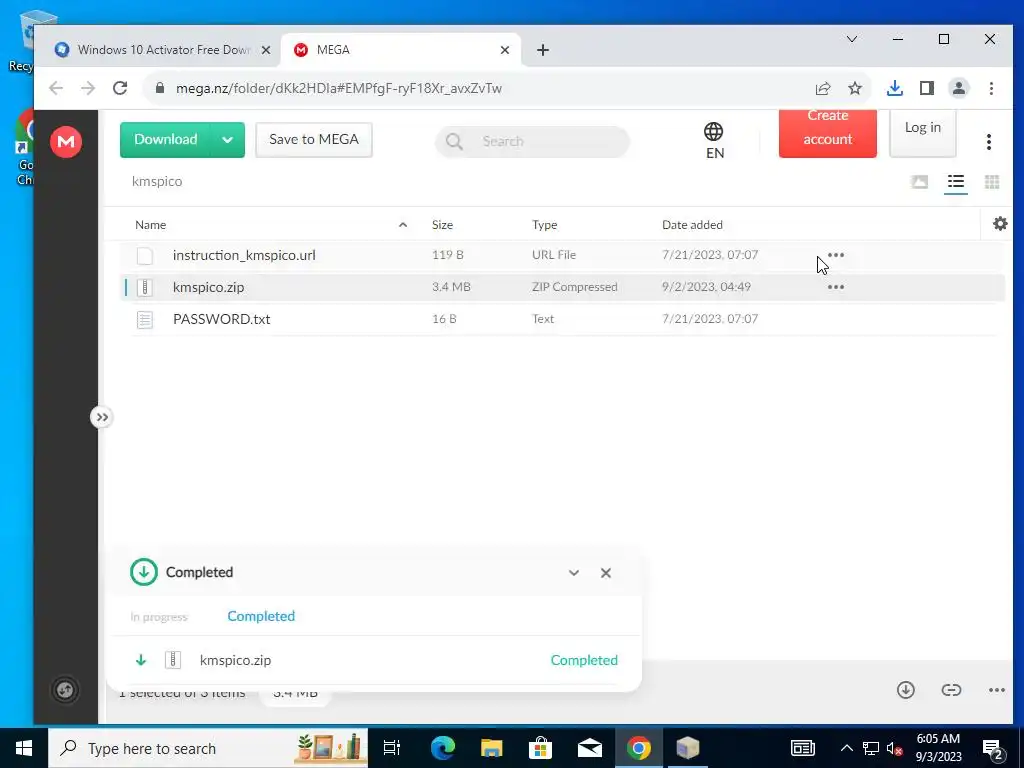Screen dimensions: 1024x768
Task: Click the Log in button
Action: click(x=923, y=133)
